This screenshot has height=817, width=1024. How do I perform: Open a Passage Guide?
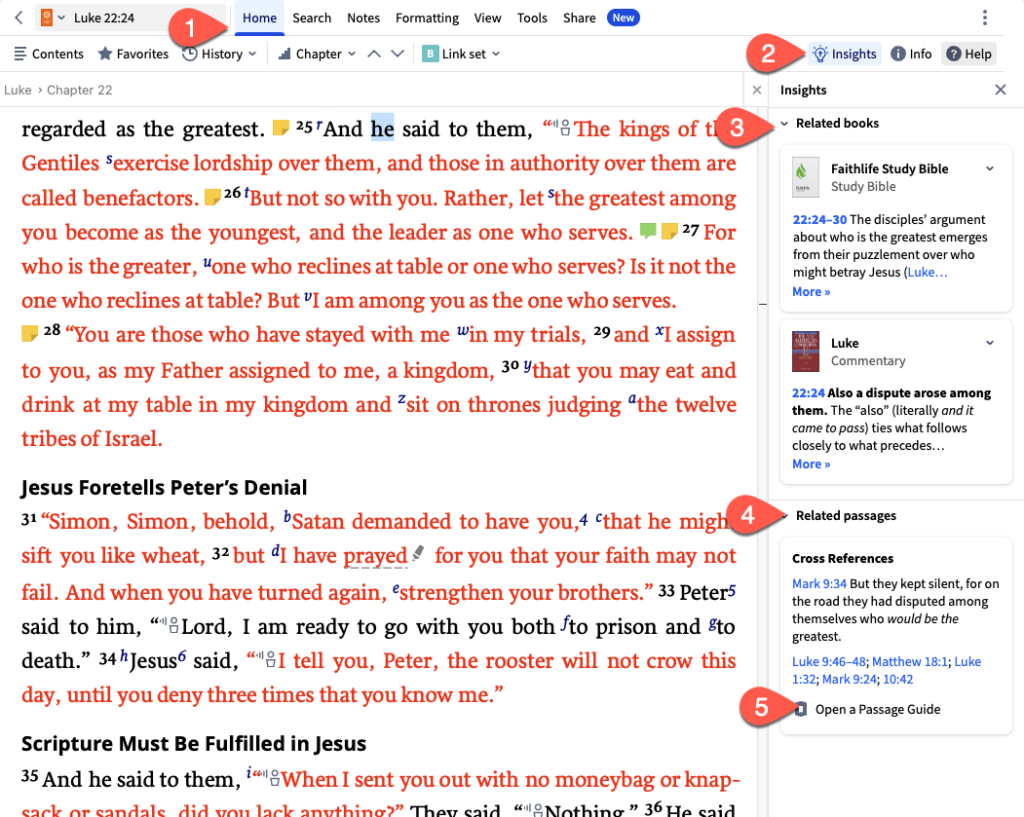tap(877, 709)
